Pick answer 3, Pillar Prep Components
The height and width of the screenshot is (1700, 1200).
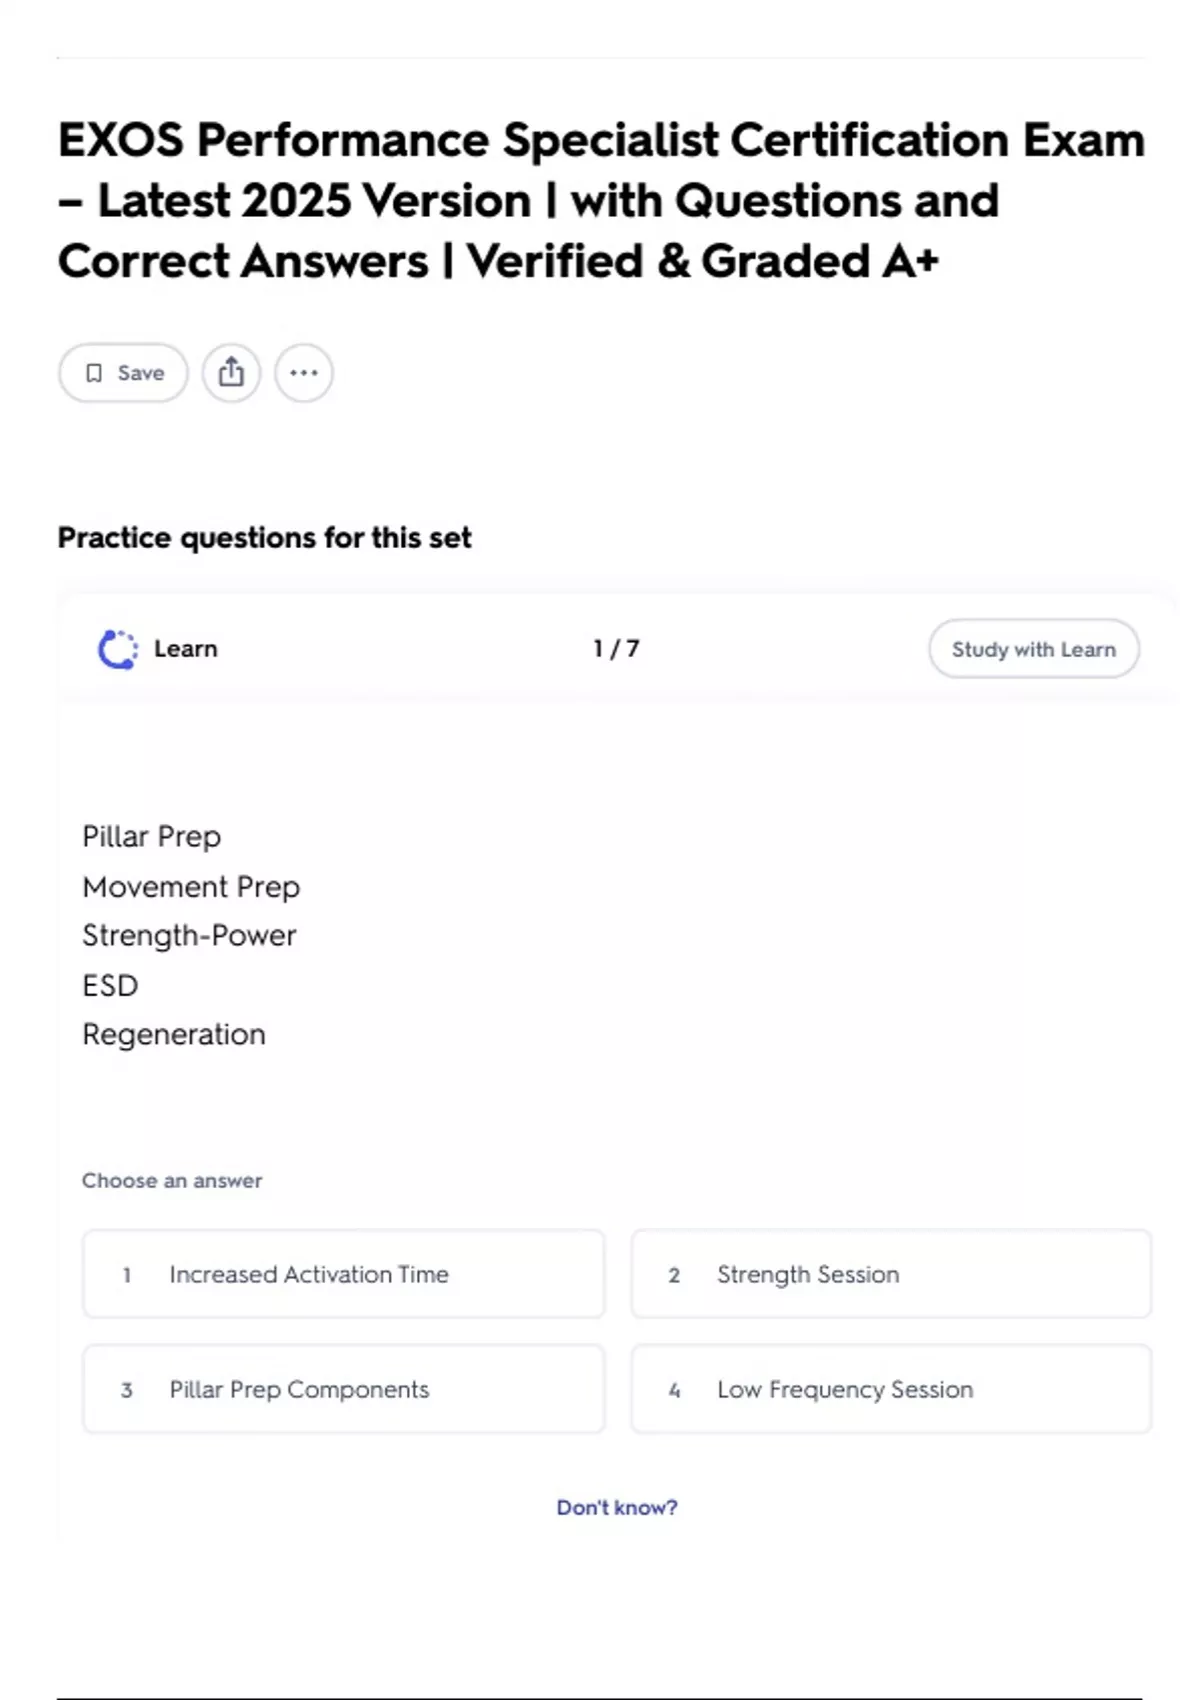click(343, 1389)
